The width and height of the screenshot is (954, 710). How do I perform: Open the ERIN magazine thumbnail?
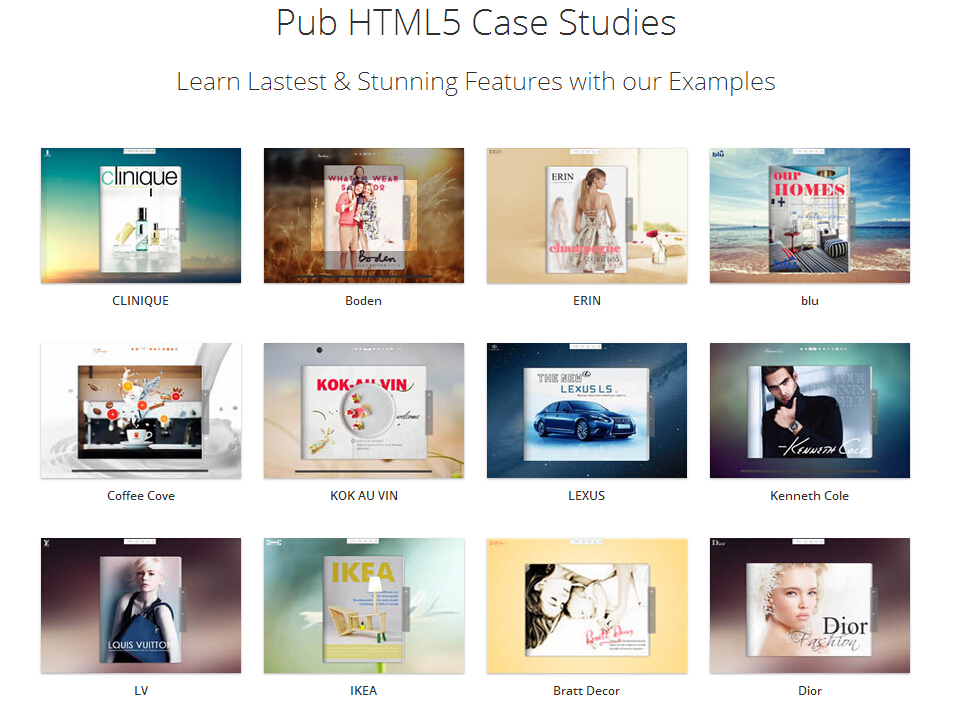(x=587, y=215)
